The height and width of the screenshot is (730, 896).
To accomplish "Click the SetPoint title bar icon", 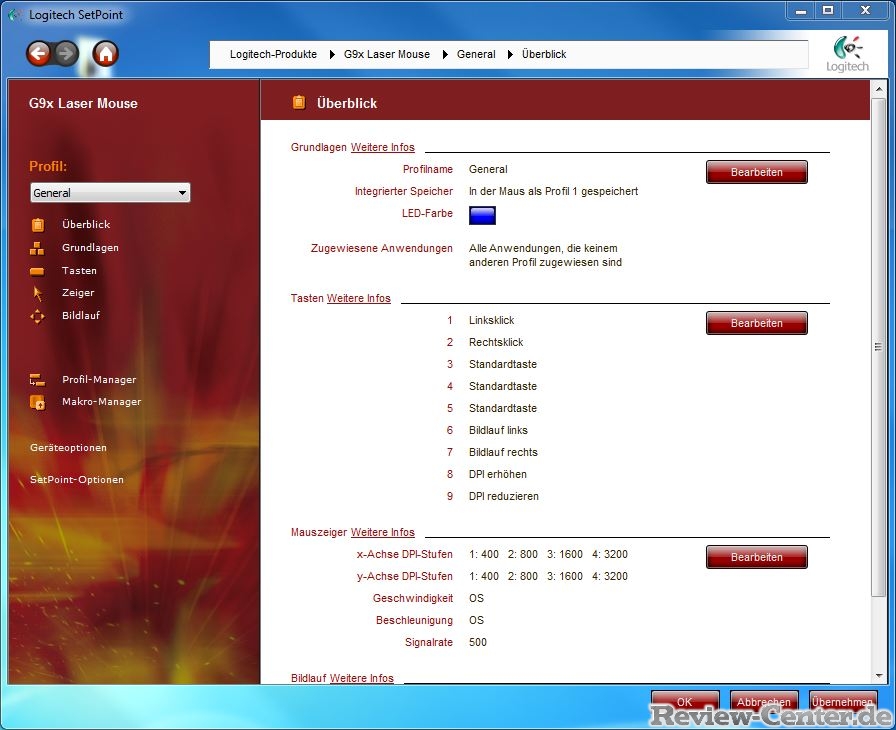I will [x=15, y=15].
